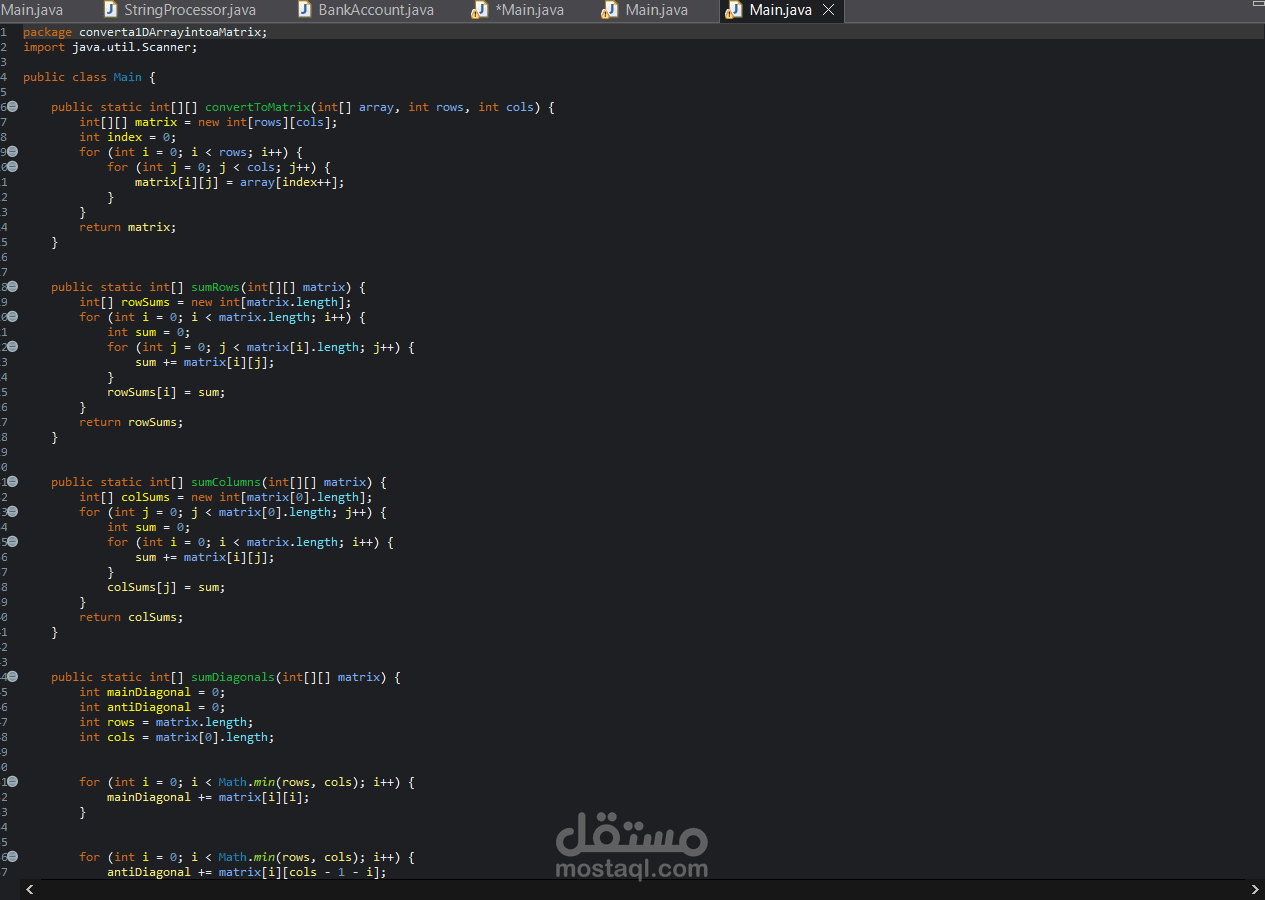1265x900 pixels.
Task: Click the 'package converta1DArrayintoaMatrix;' line
Action: (x=145, y=32)
